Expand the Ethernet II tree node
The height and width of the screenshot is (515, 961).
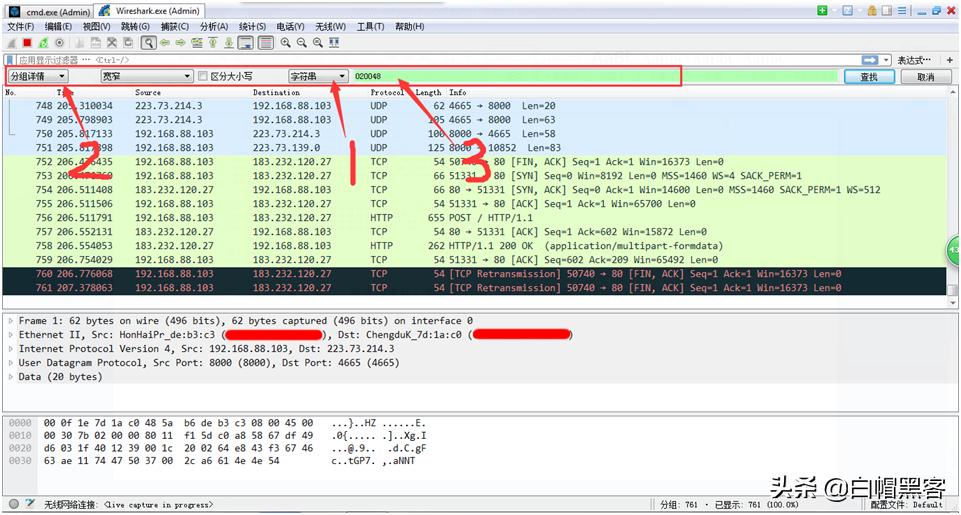click(10, 335)
